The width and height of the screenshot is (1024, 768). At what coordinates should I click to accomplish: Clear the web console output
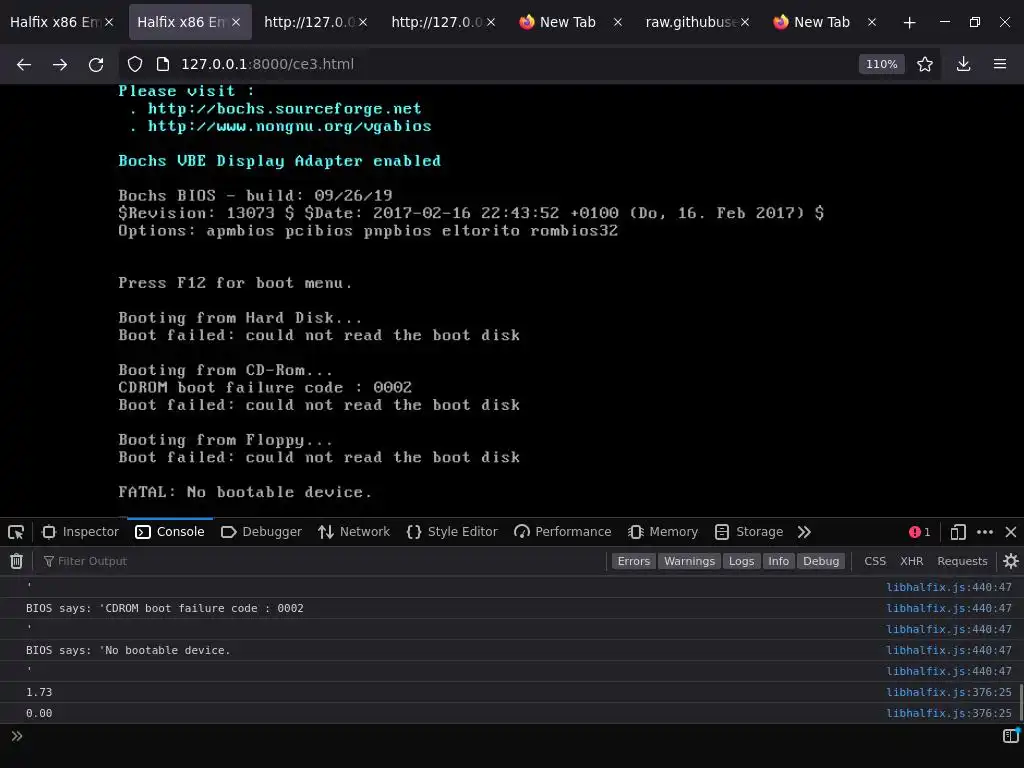(16, 561)
